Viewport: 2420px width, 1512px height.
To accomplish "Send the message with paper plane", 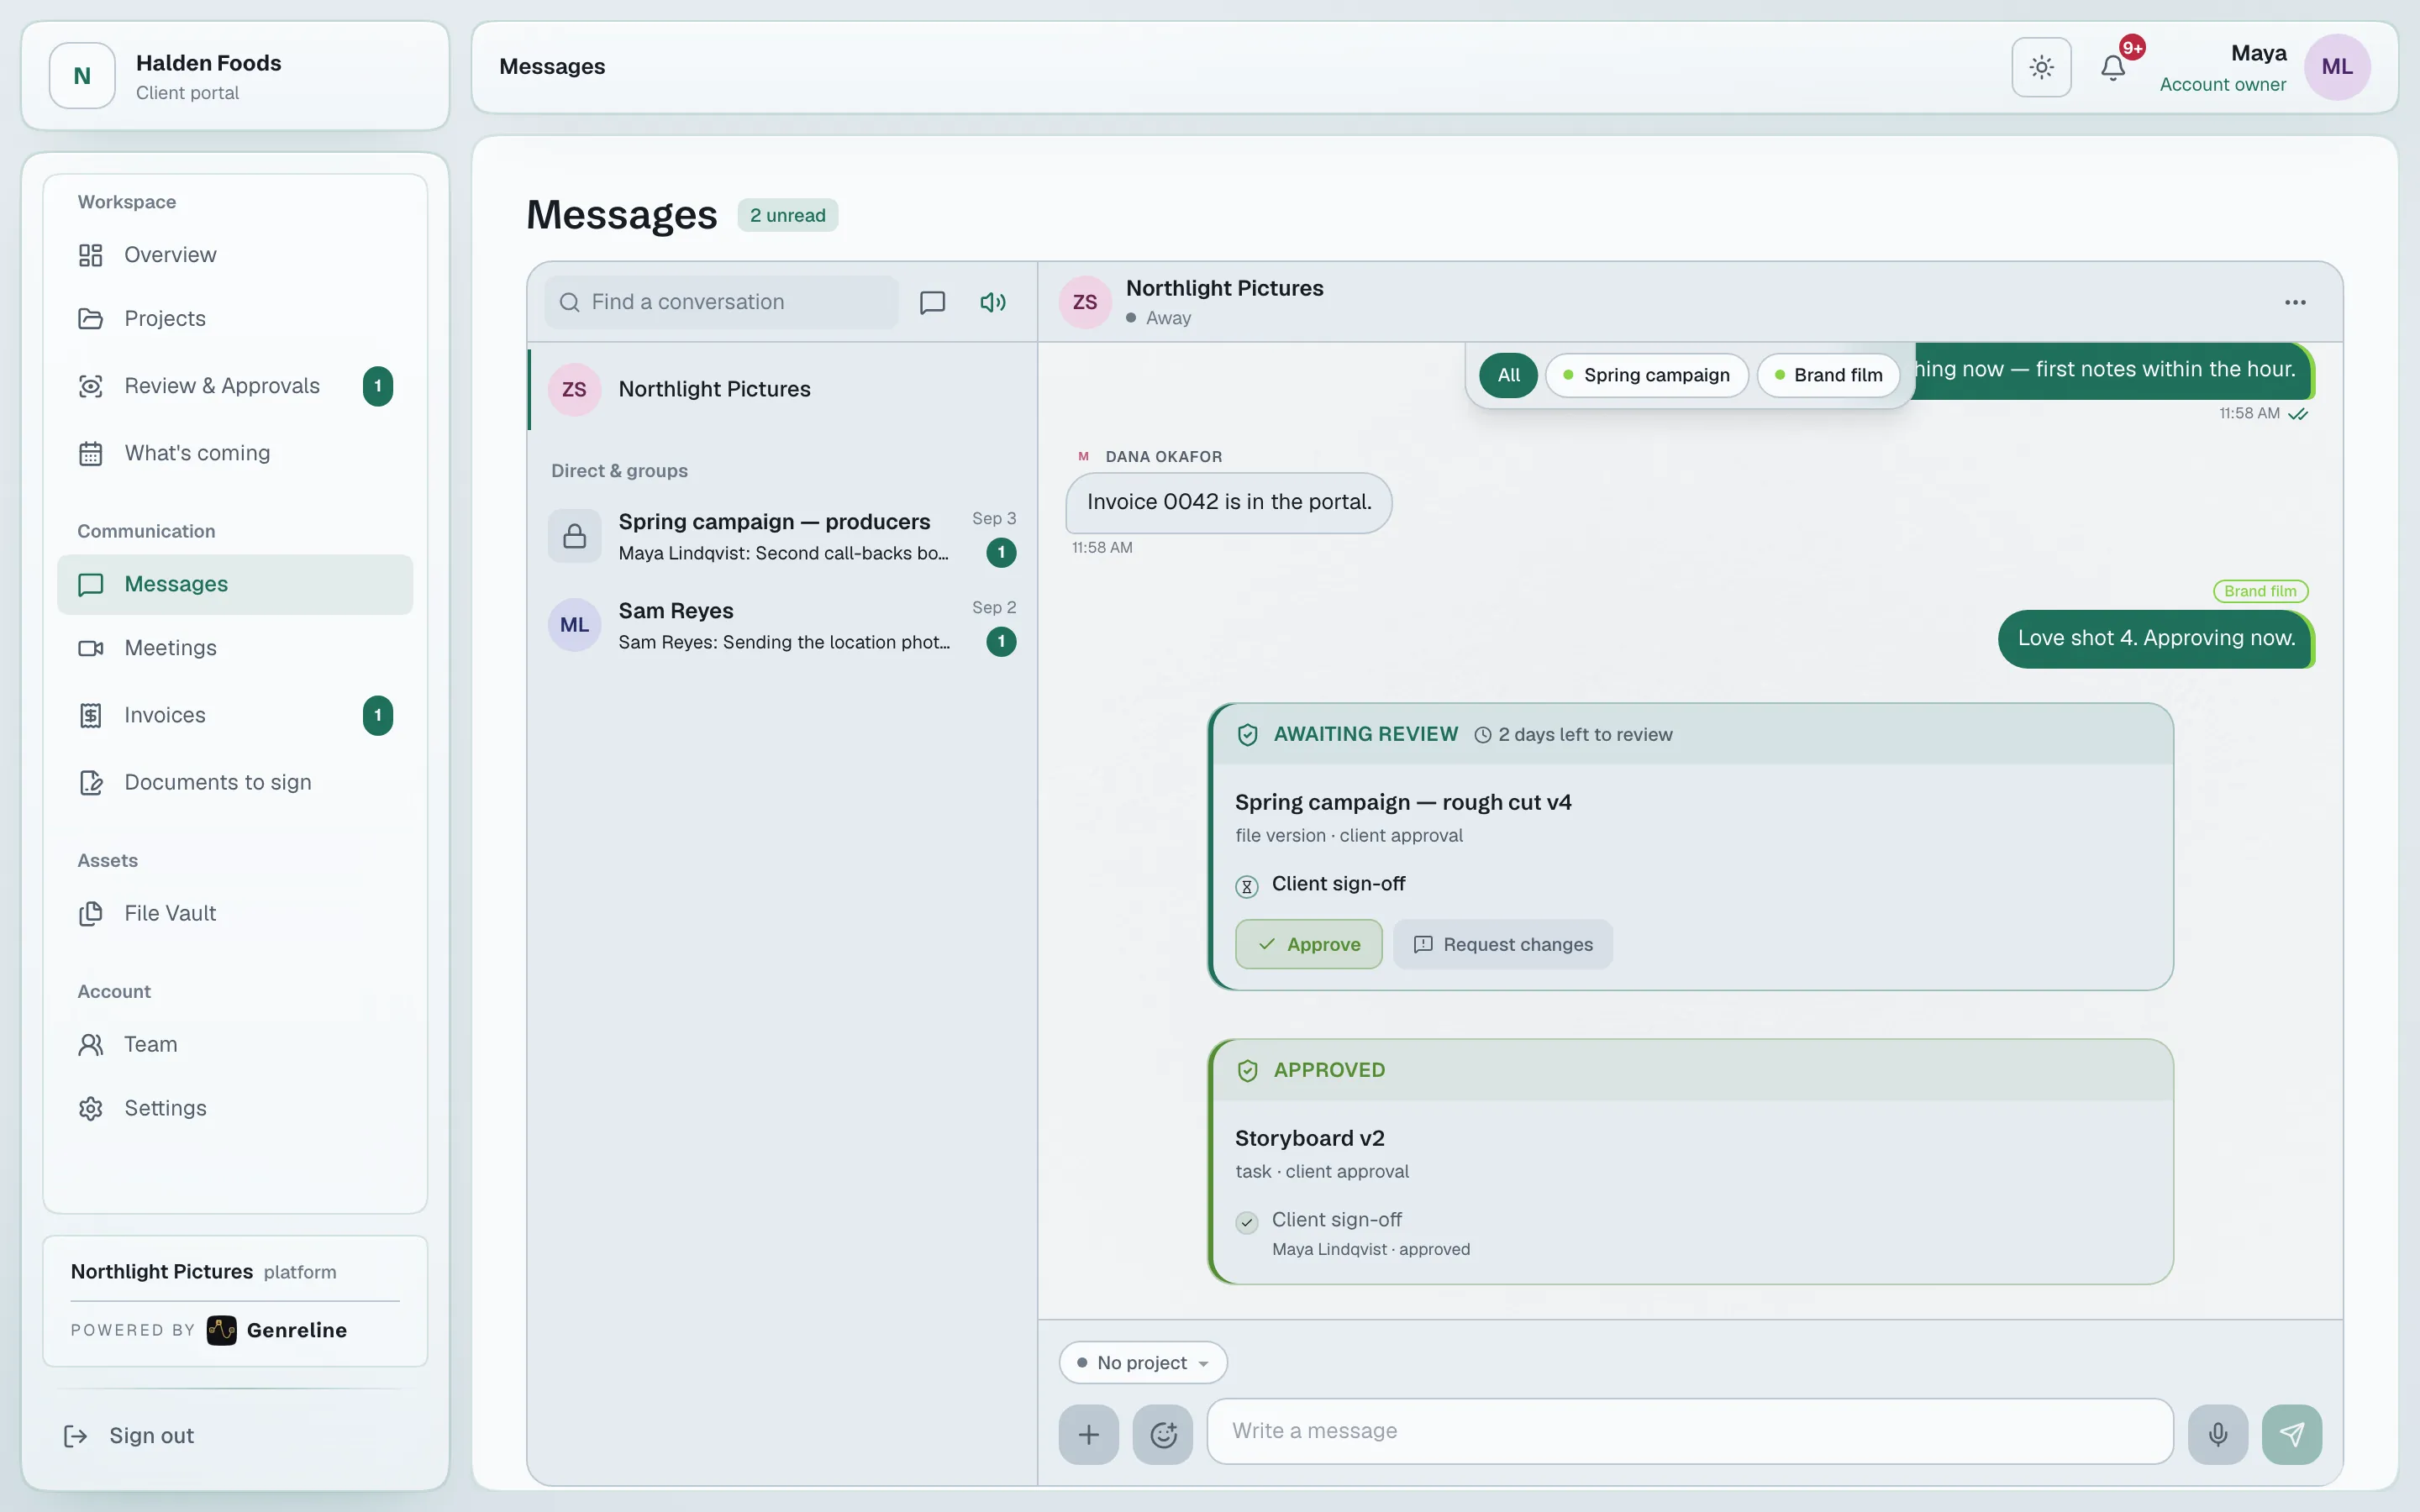I will (x=2292, y=1434).
